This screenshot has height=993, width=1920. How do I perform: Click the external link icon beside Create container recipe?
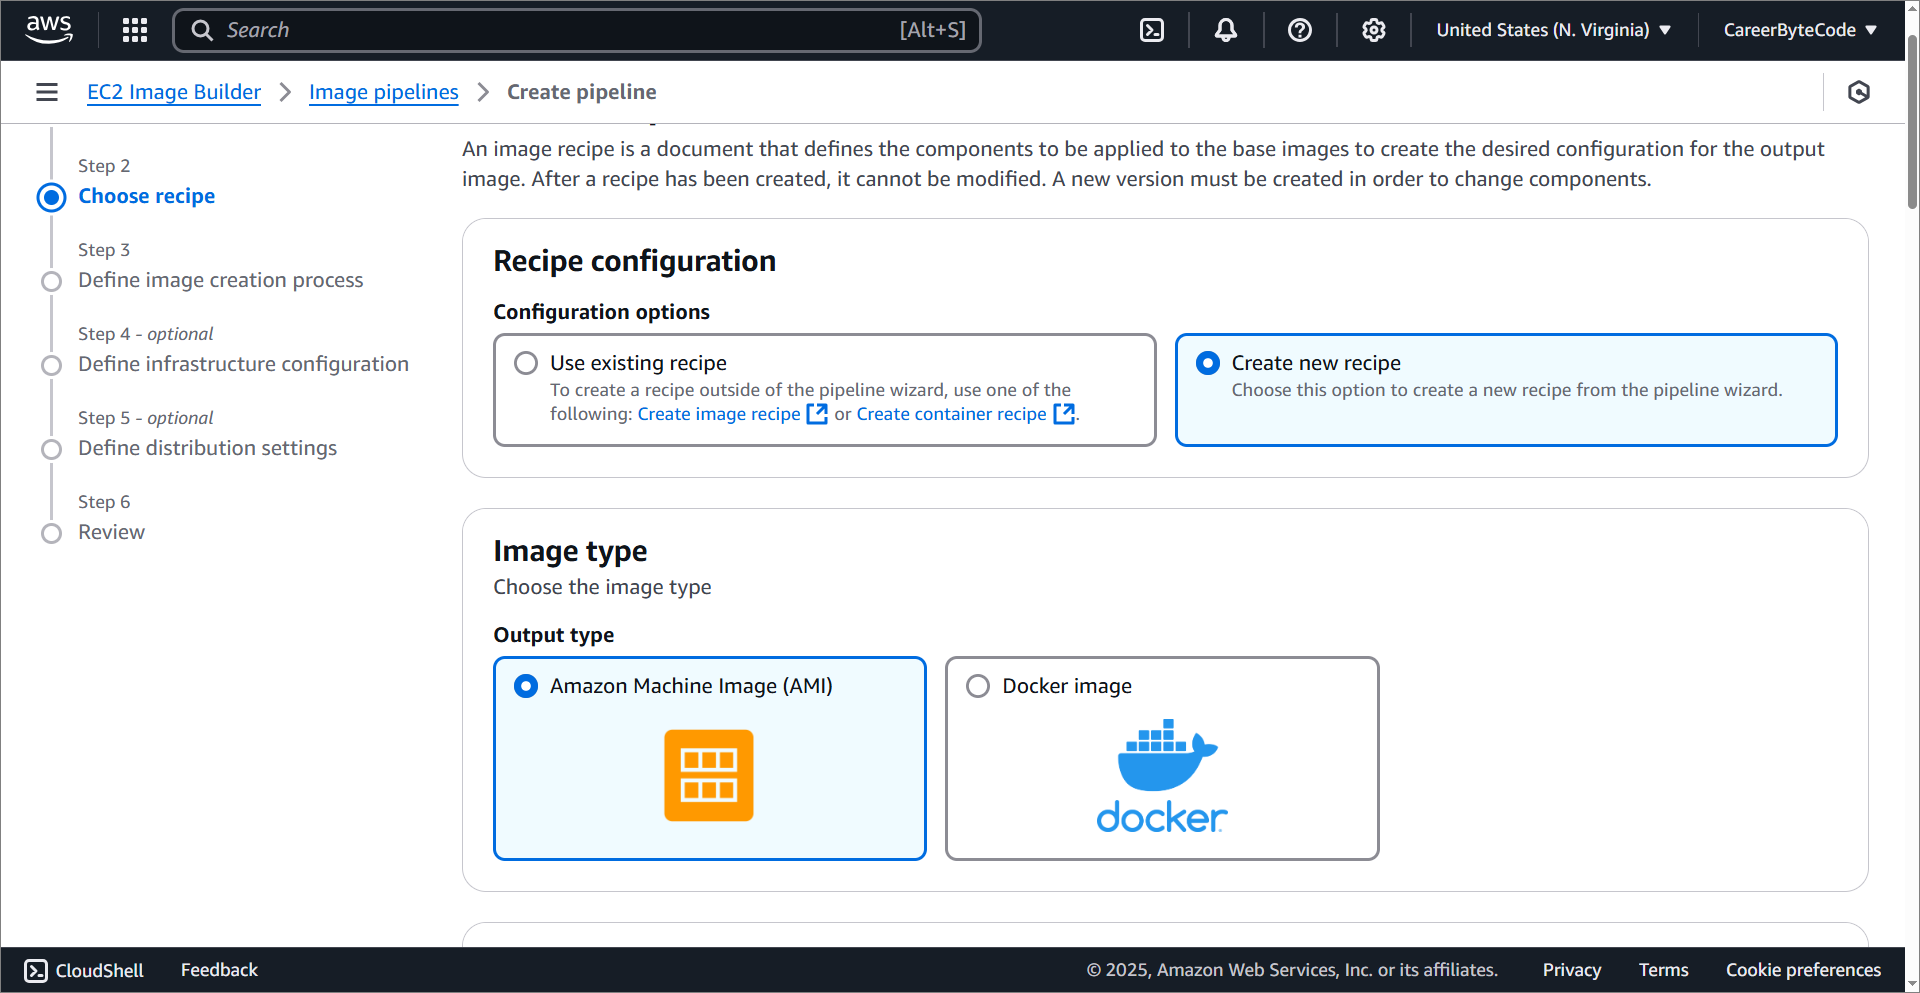(1064, 413)
